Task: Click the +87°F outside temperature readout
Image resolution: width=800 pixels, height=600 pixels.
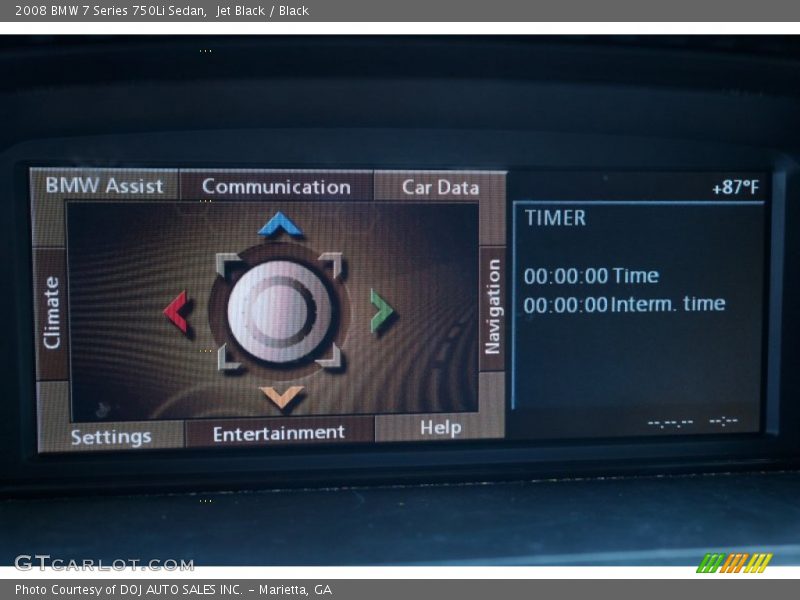Action: [x=735, y=188]
